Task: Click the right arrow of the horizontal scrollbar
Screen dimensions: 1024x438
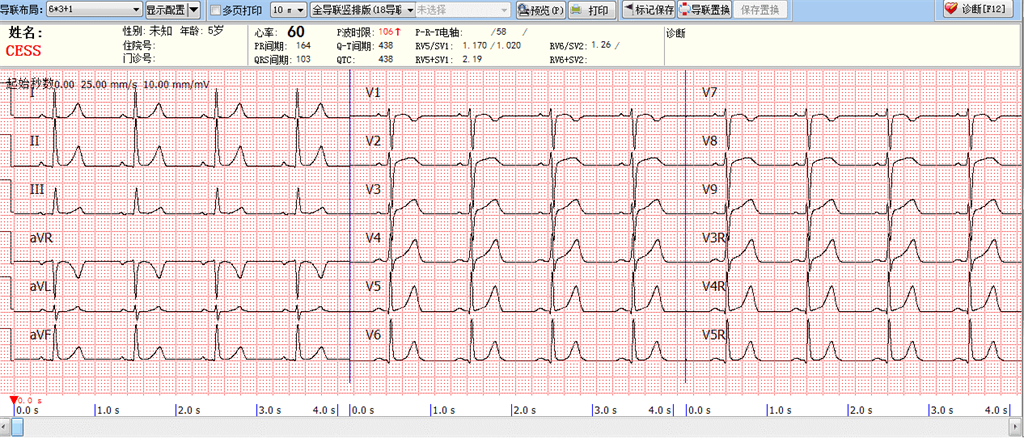Action: (x=1017, y=428)
